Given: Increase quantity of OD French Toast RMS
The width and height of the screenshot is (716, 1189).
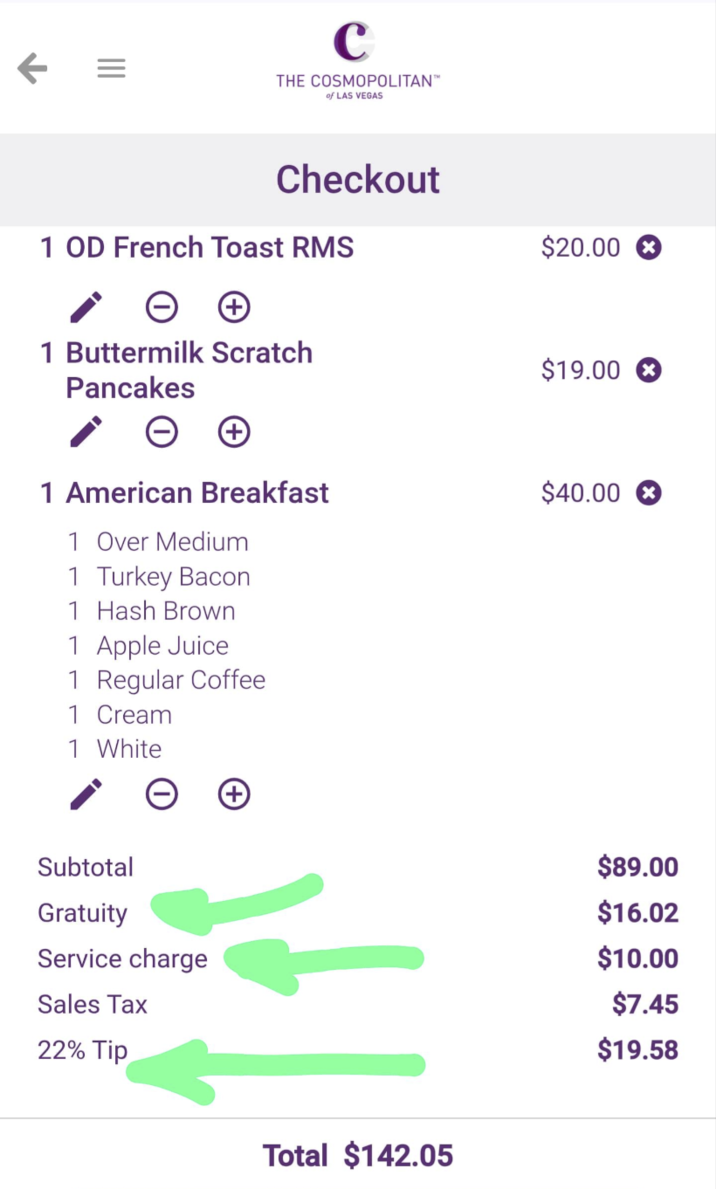Looking at the screenshot, I should click(x=233, y=307).
